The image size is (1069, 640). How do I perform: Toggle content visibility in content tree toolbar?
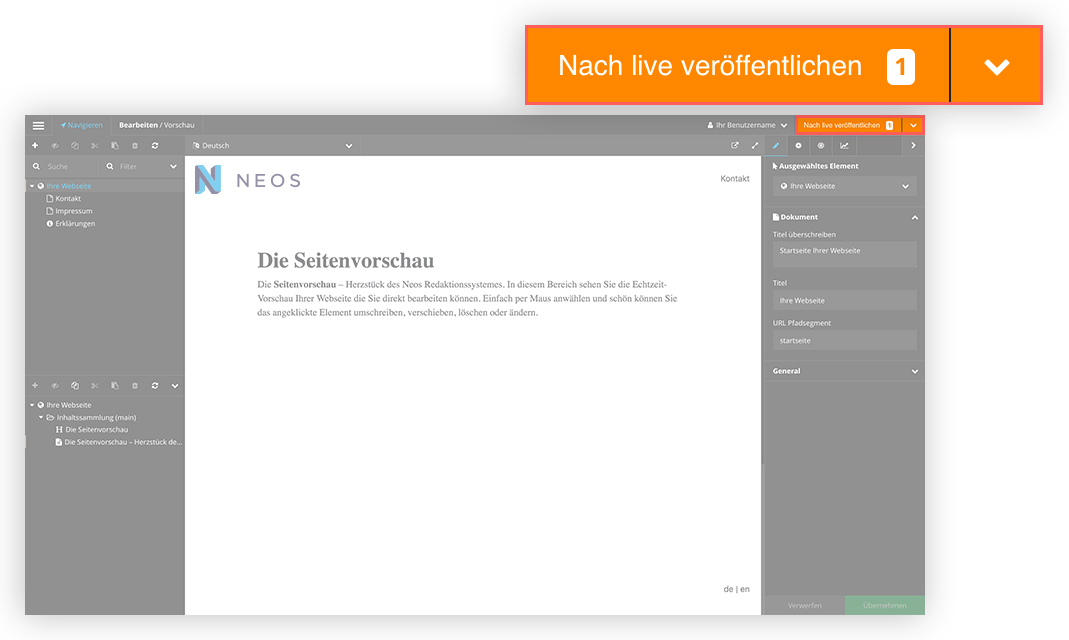[x=55, y=386]
